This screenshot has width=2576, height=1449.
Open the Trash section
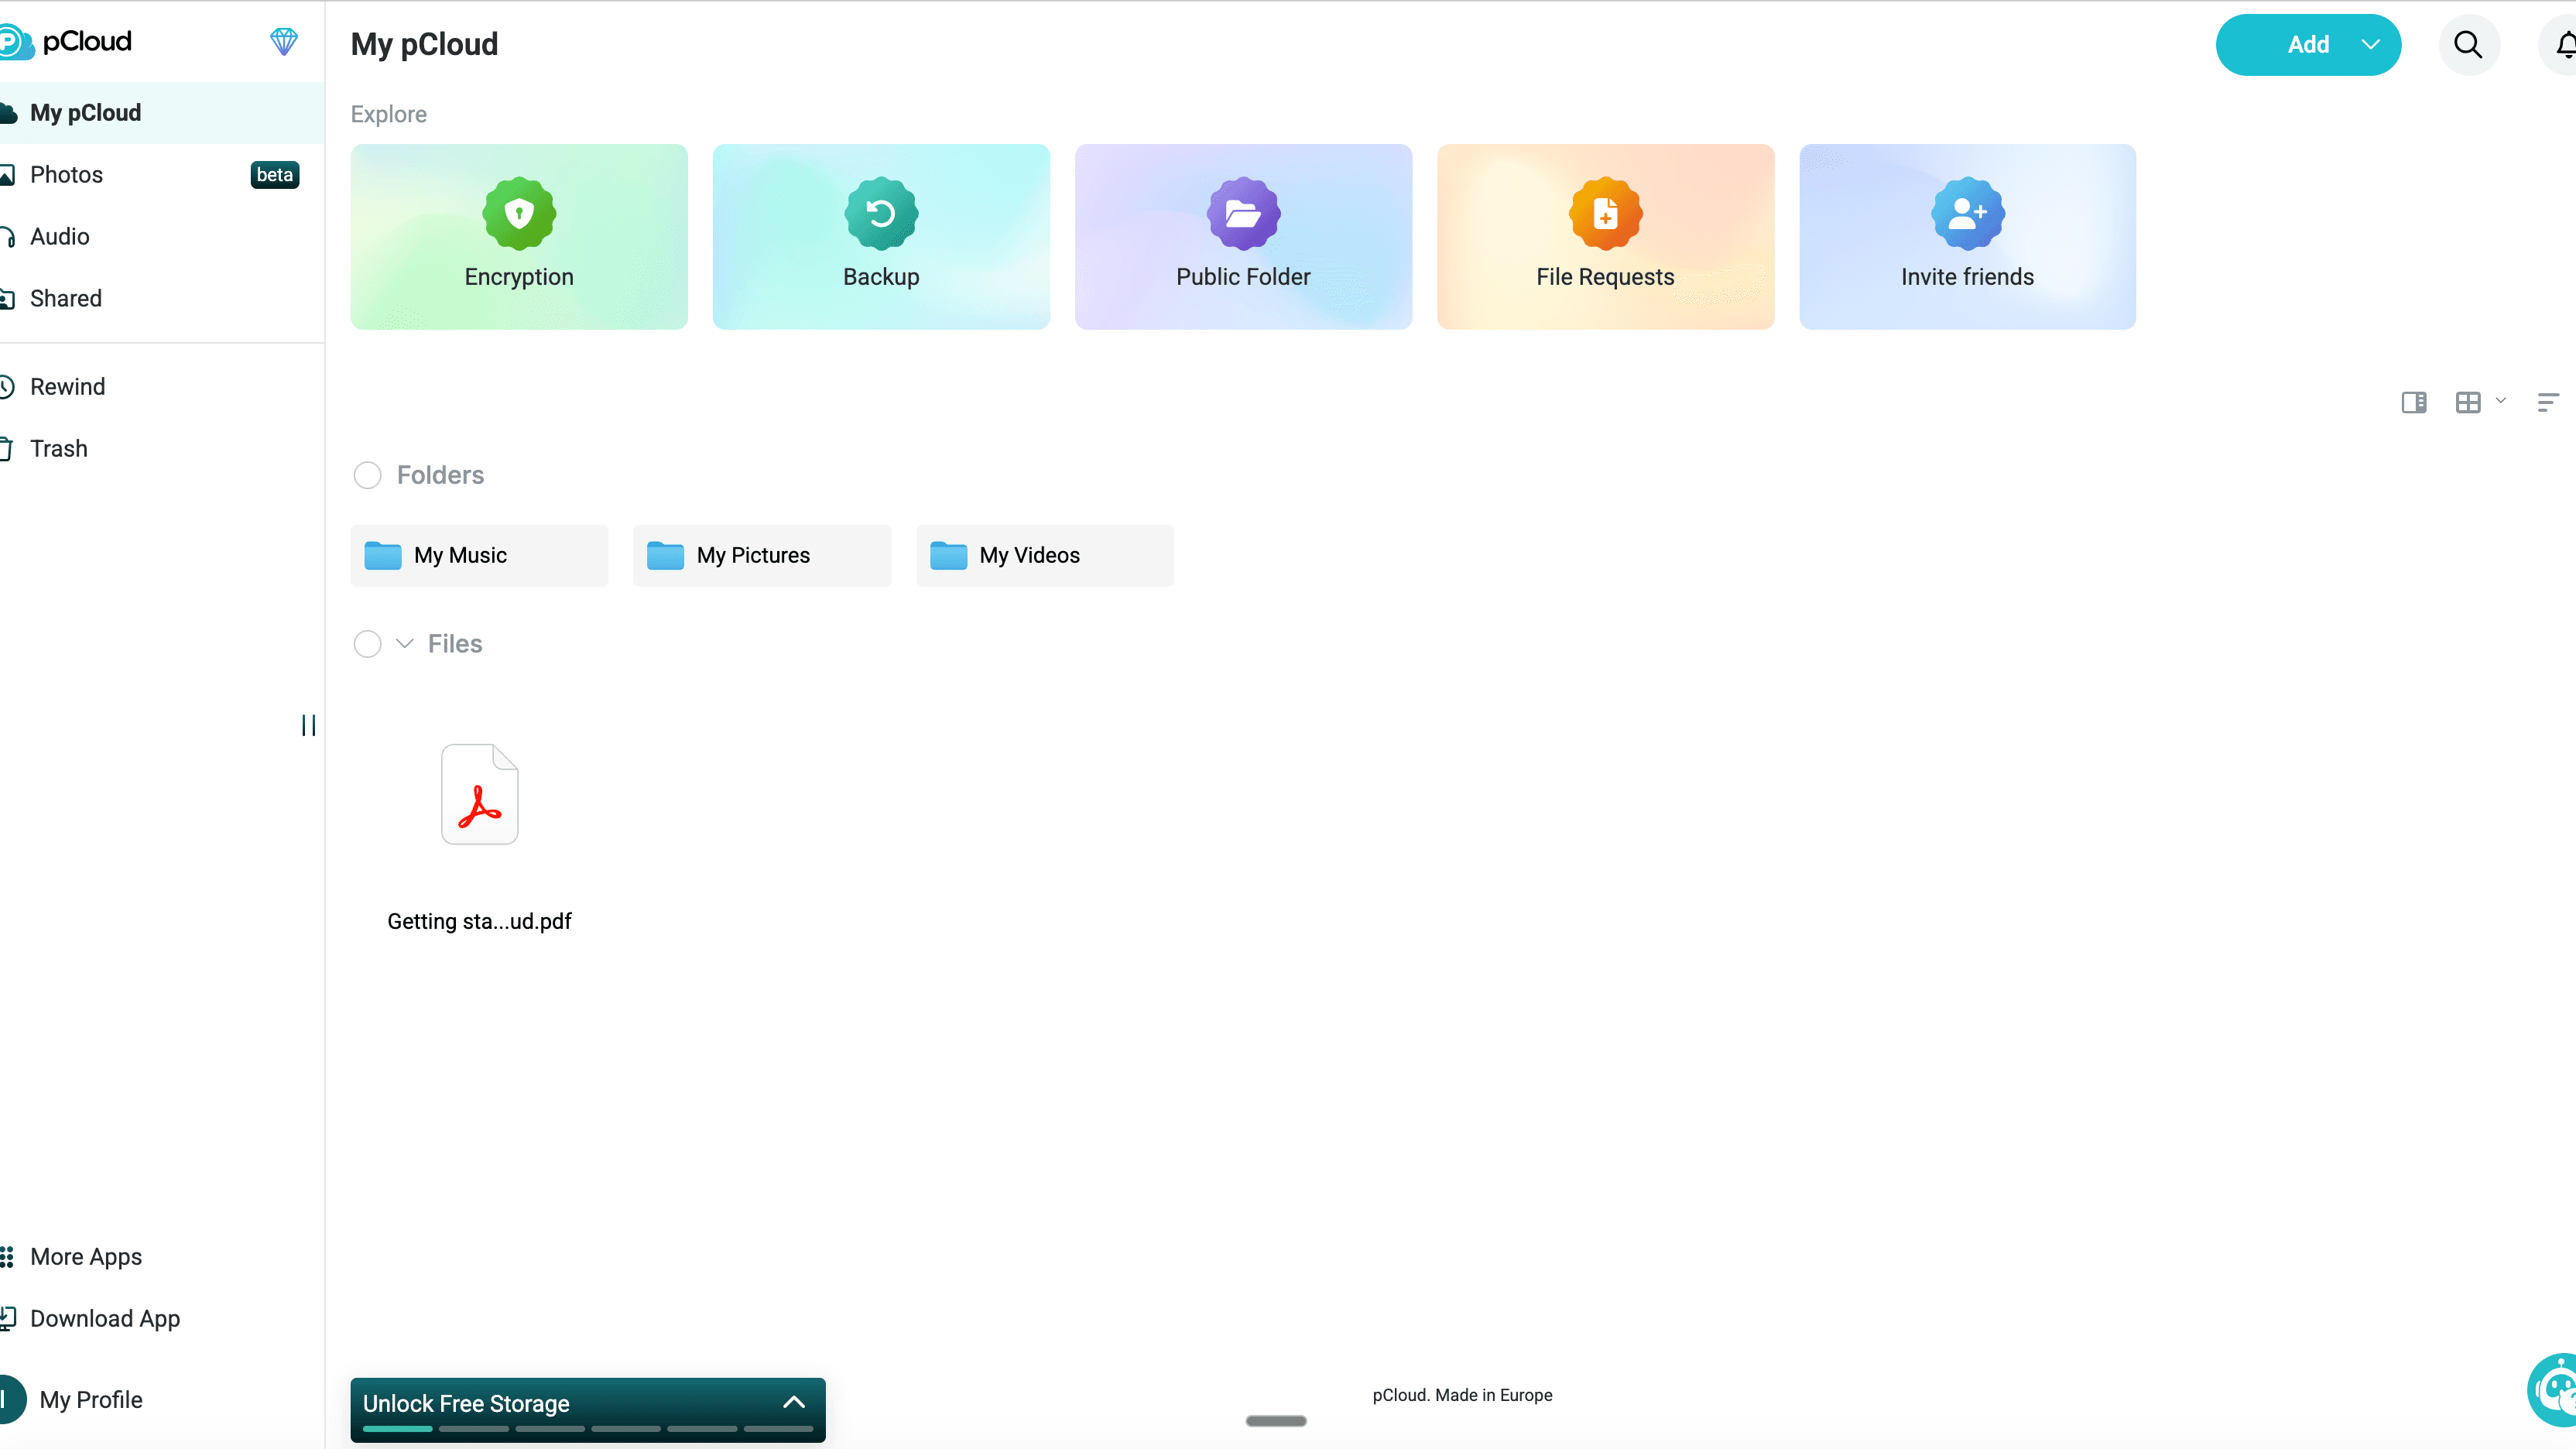[x=59, y=448]
